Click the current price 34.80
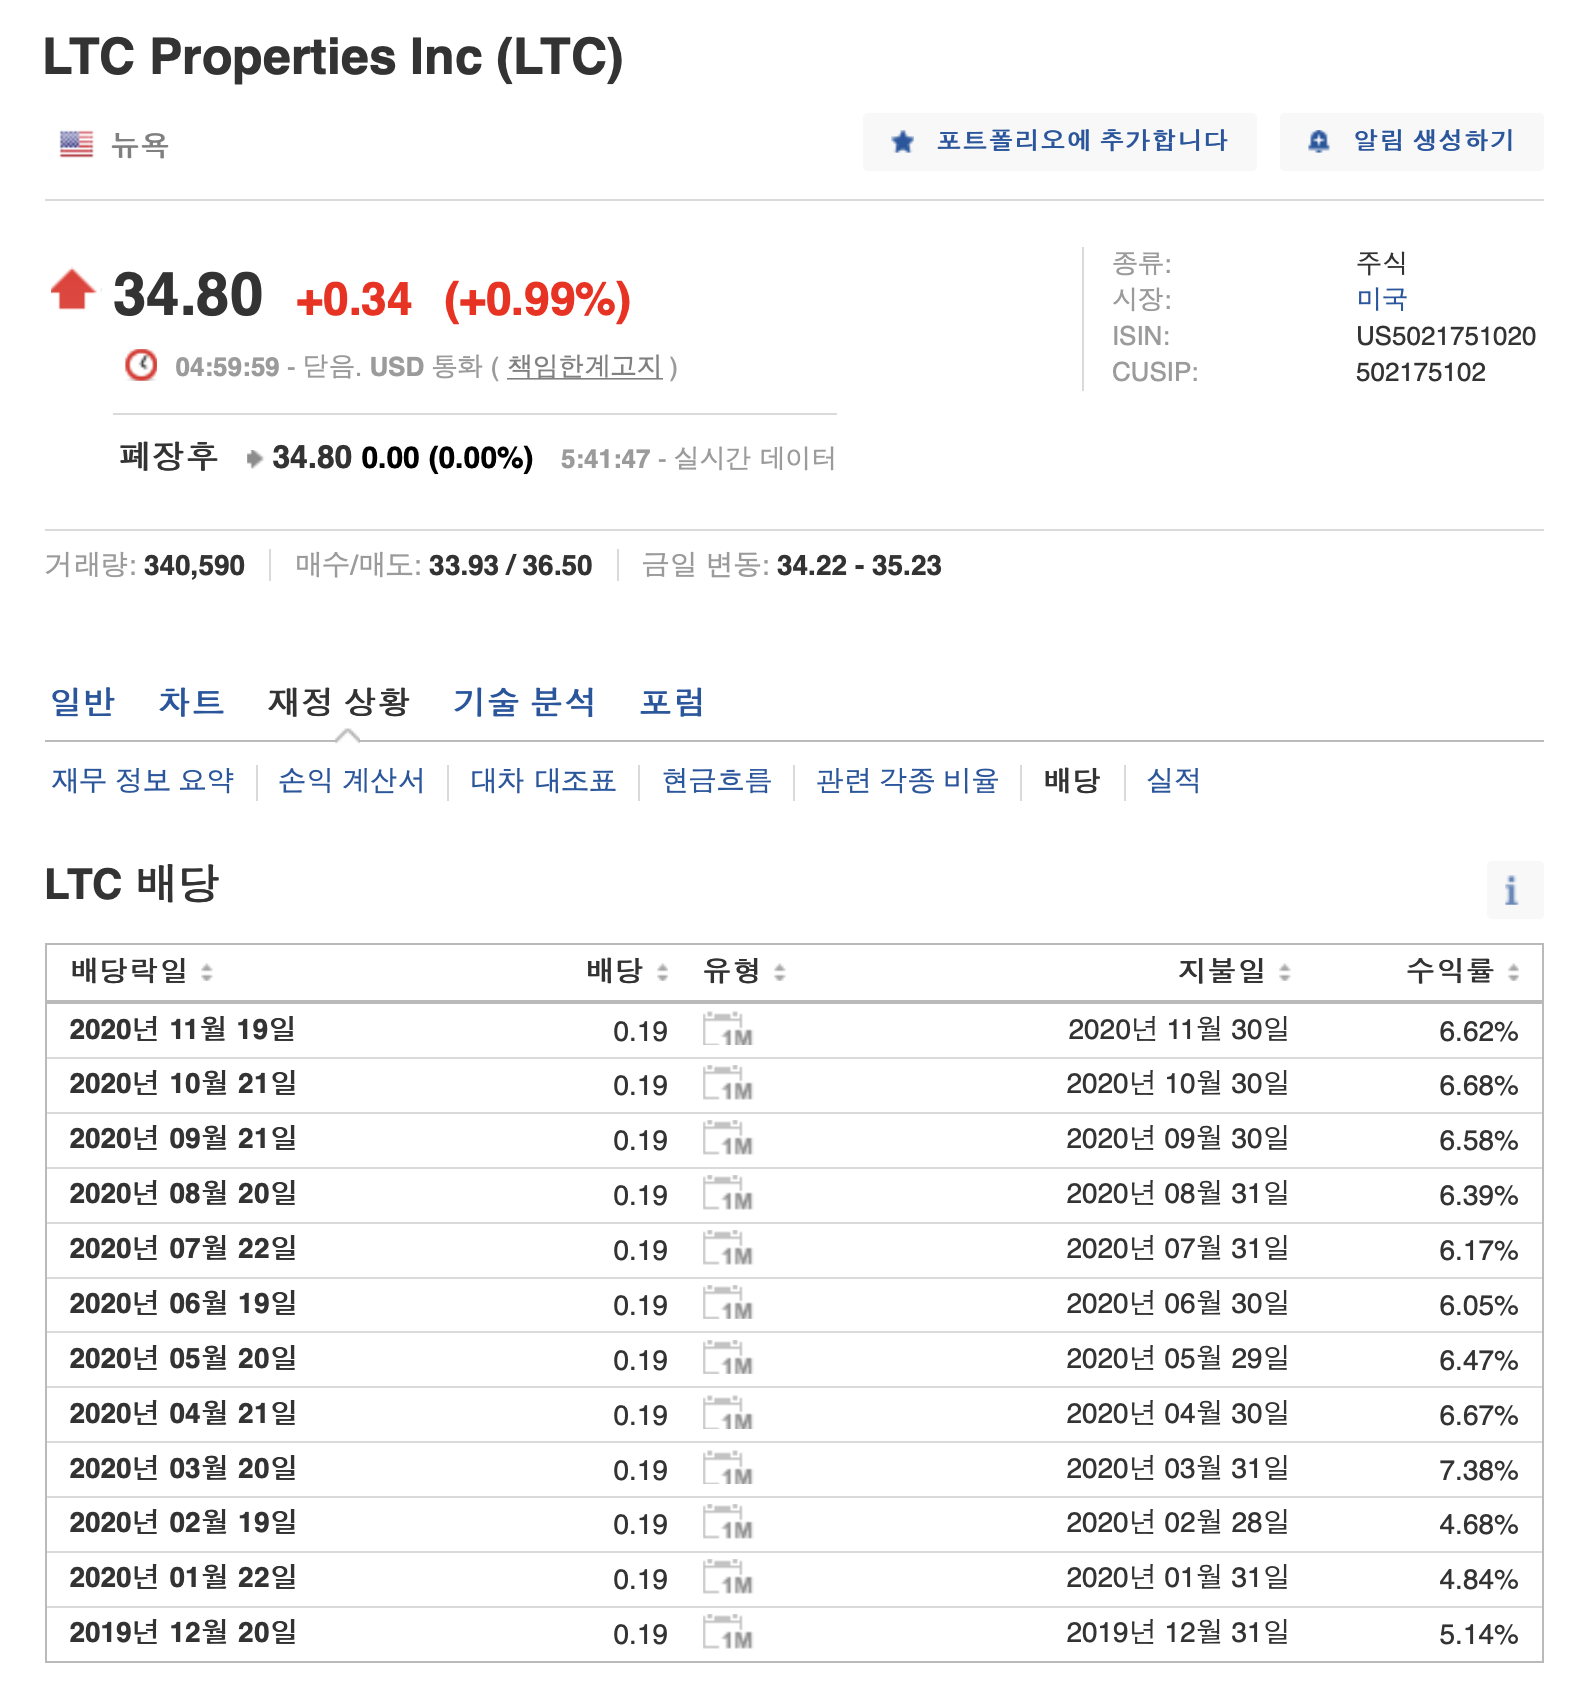The image size is (1576, 1692). tap(188, 296)
